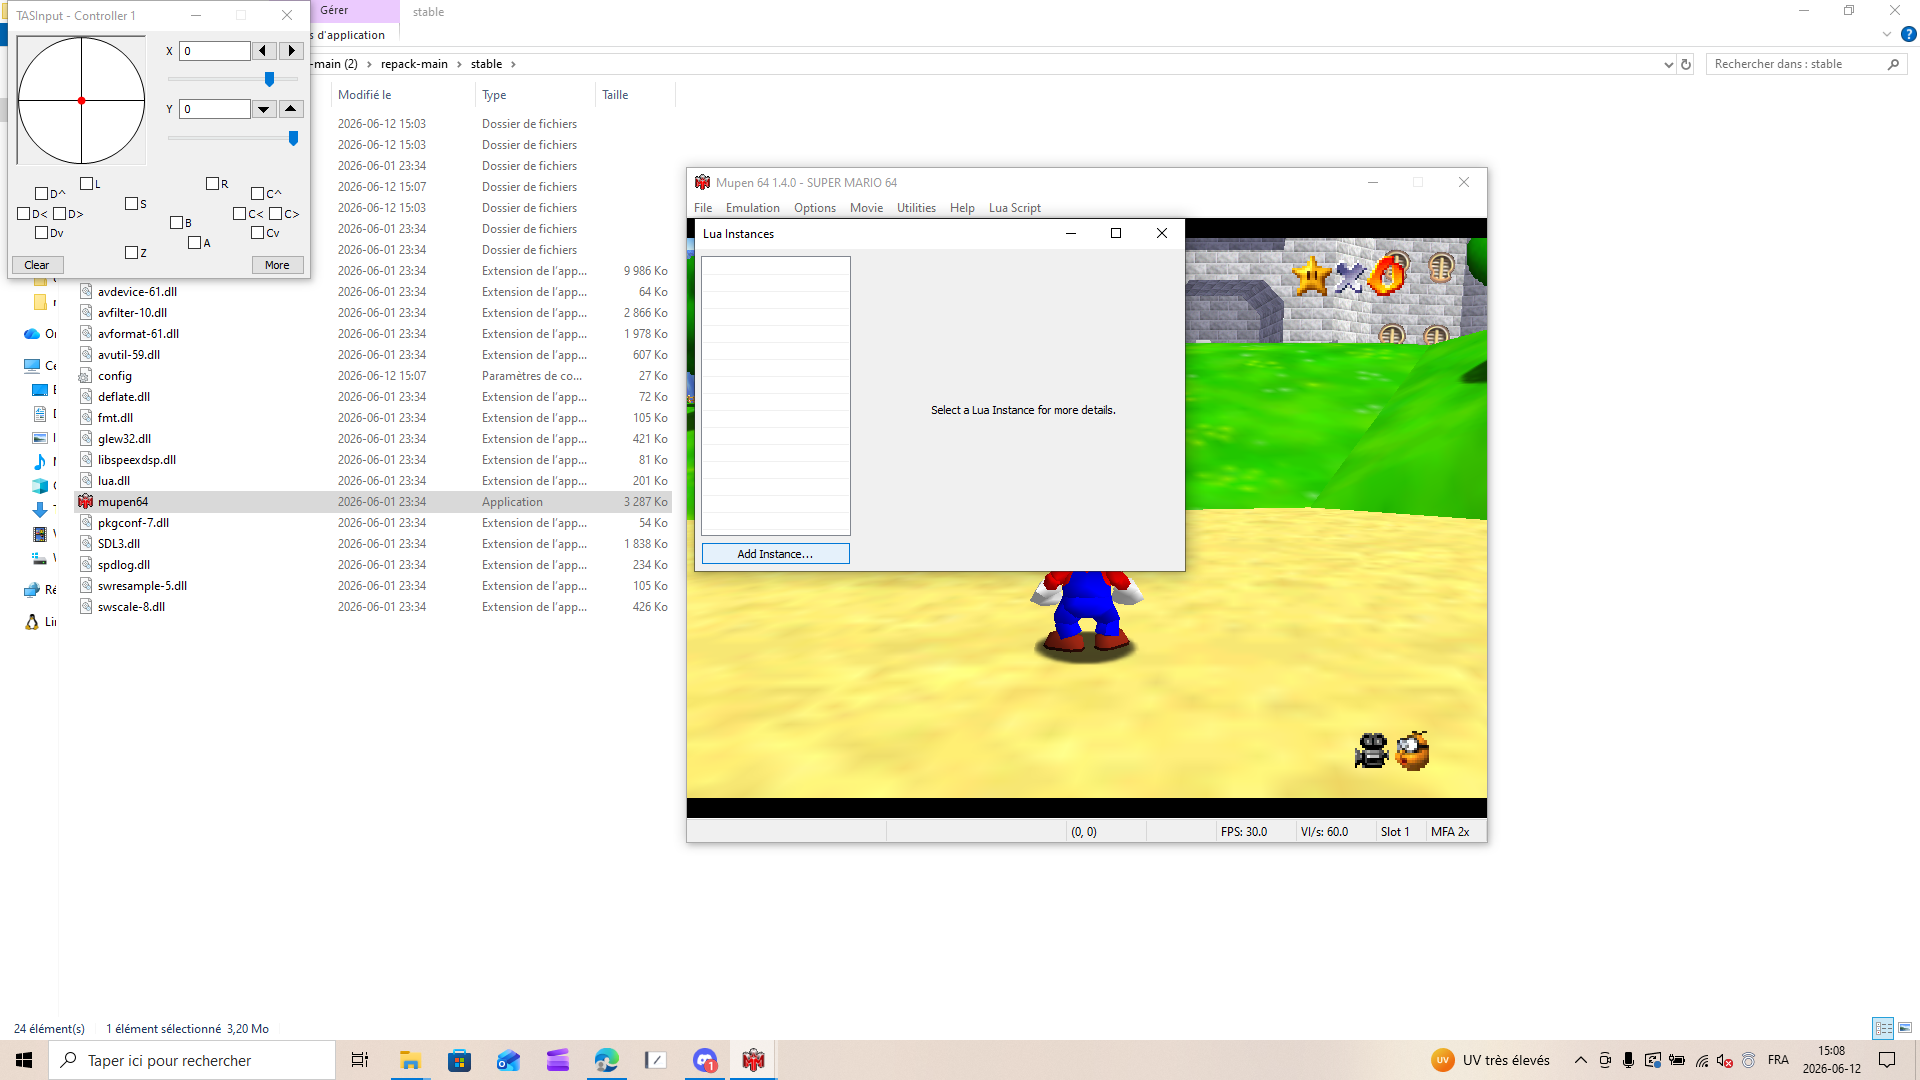Toggle the C> camera right checkbox
The width and height of the screenshot is (1920, 1080).
(276, 214)
